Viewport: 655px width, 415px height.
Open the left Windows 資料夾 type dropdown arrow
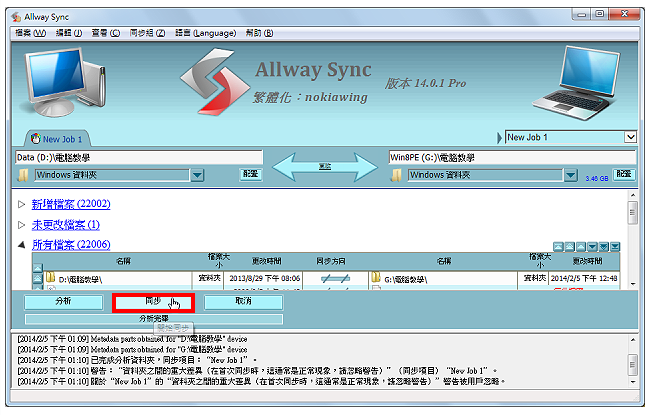click(x=197, y=175)
